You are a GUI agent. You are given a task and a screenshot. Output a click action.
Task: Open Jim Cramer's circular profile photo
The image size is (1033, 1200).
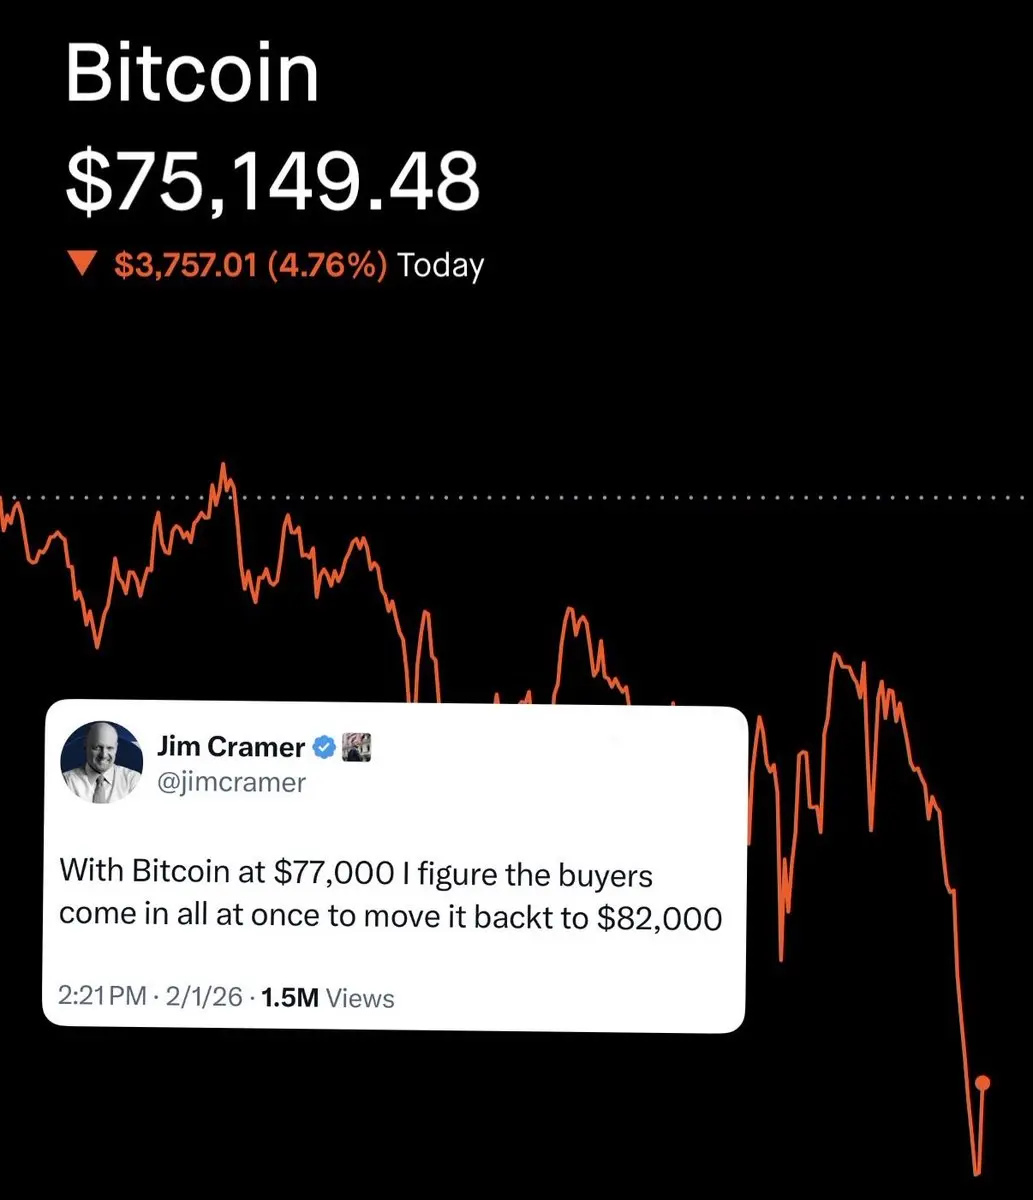coord(102,763)
